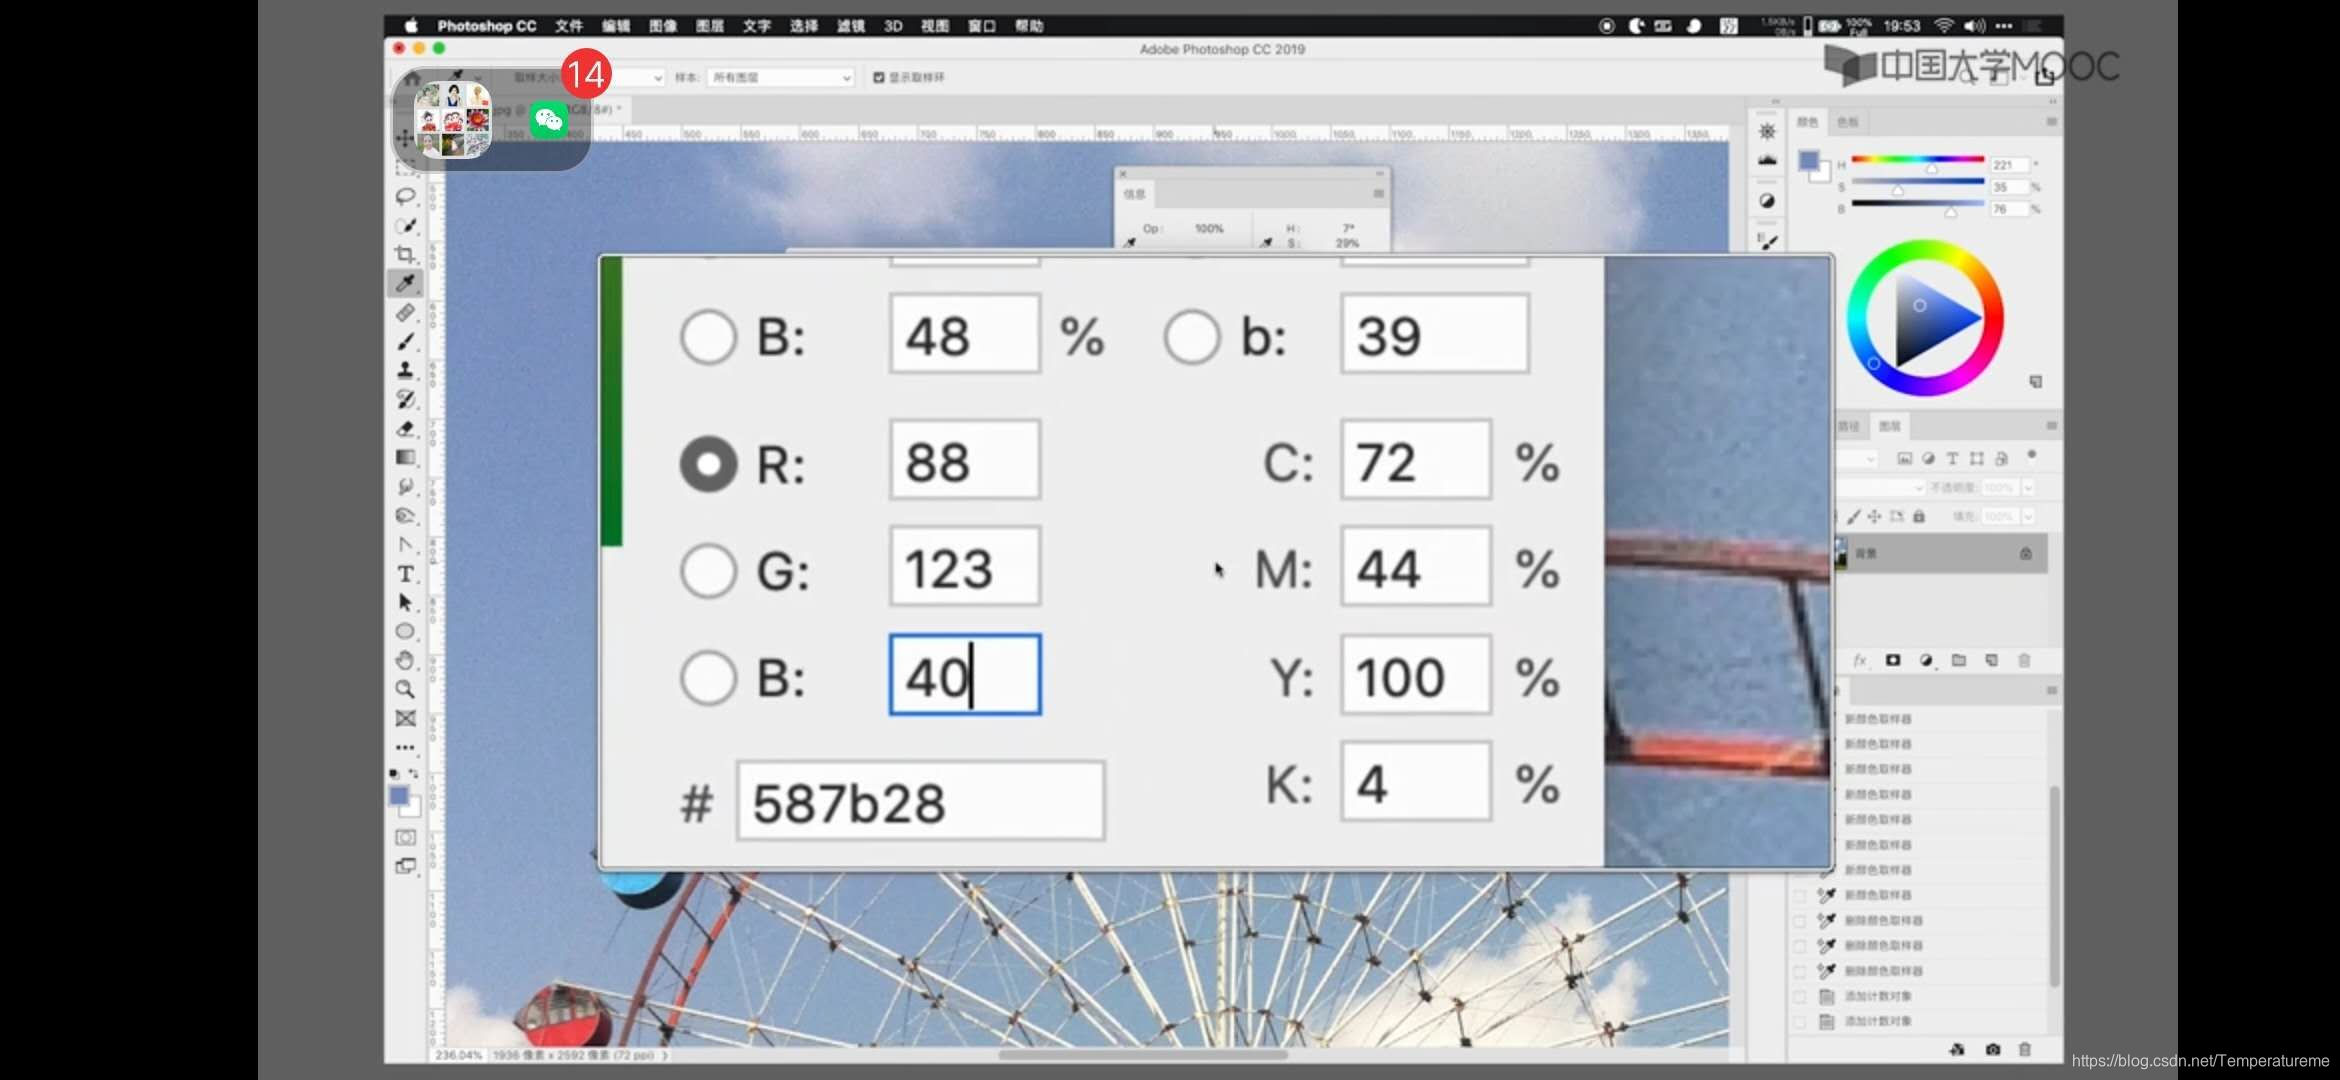Toggle layer filter on/off dot switch
This screenshot has height=1080, width=2340.
[2031, 455]
